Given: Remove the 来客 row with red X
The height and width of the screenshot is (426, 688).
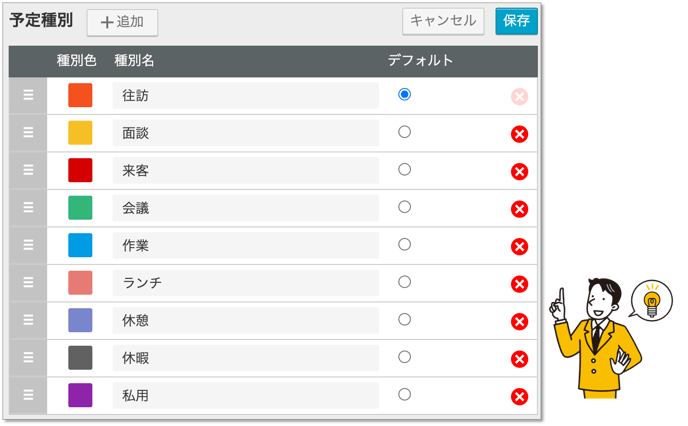Looking at the screenshot, I should [x=519, y=172].
